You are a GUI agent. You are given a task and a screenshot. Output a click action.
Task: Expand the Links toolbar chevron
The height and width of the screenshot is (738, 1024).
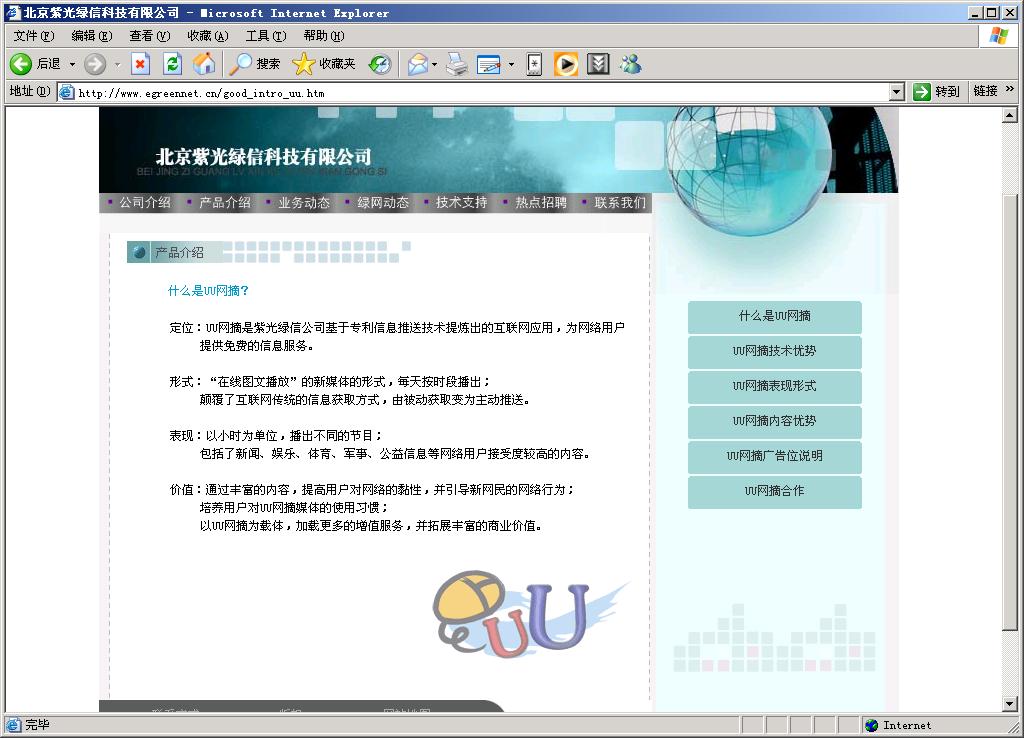pyautogui.click(x=1010, y=89)
